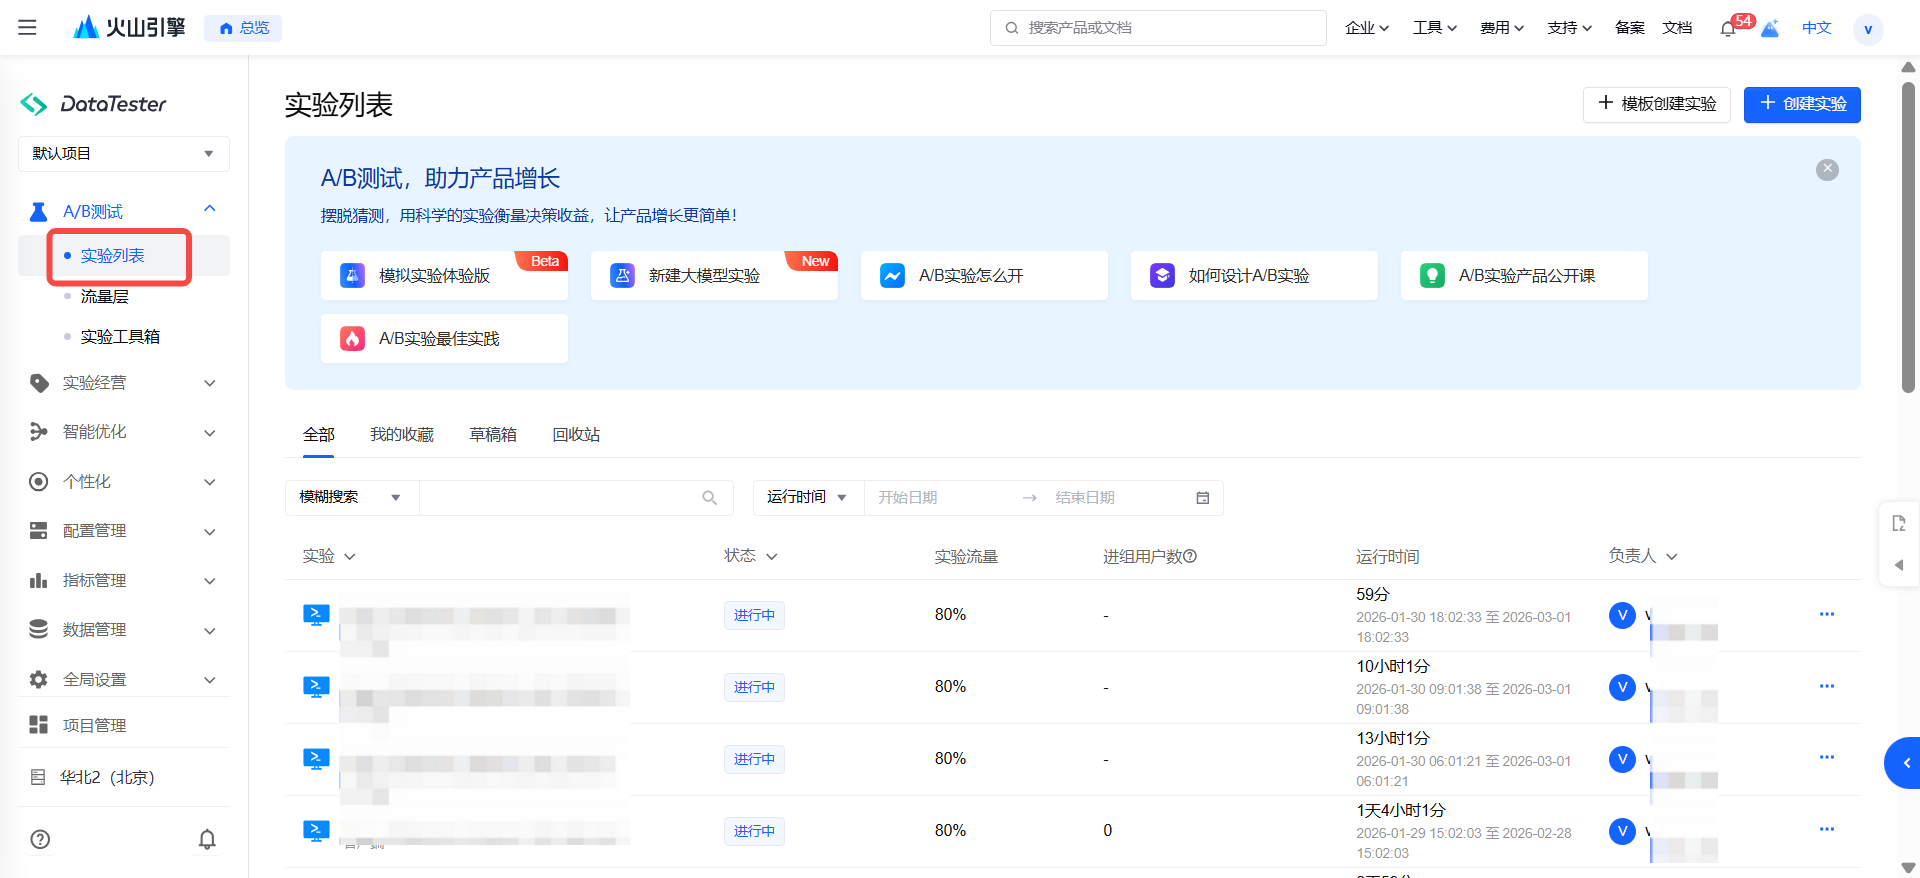Click the 开始日期 input field
Viewport: 1920px width, 878px height.
pyautogui.click(x=940, y=498)
